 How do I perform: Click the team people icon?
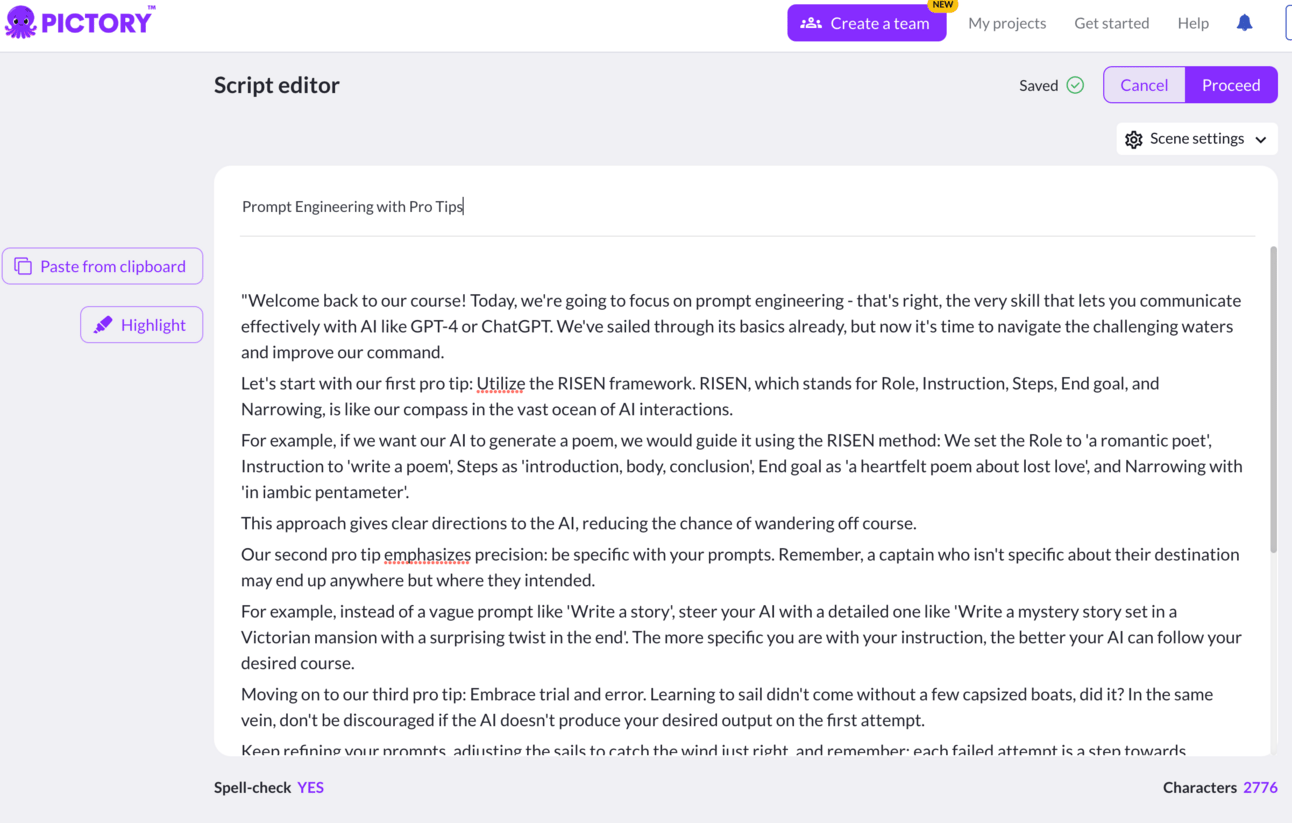point(811,23)
